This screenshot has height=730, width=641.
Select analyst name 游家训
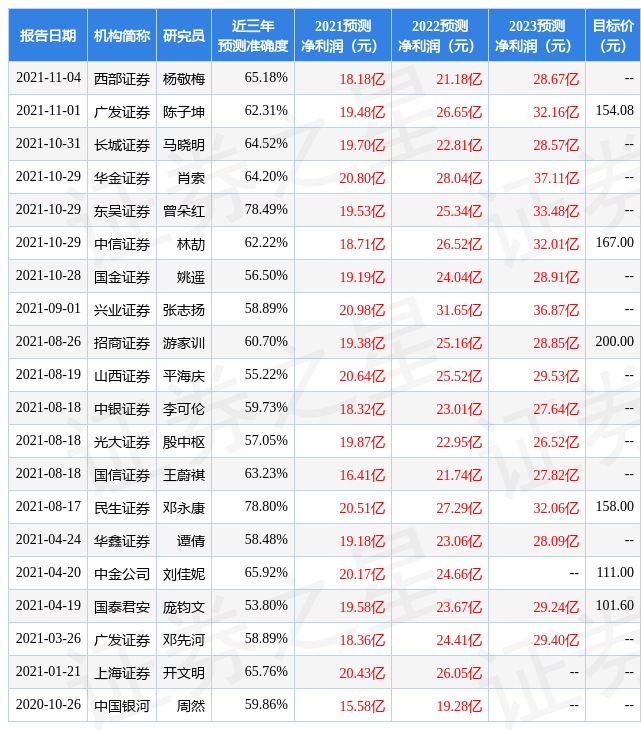184,343
